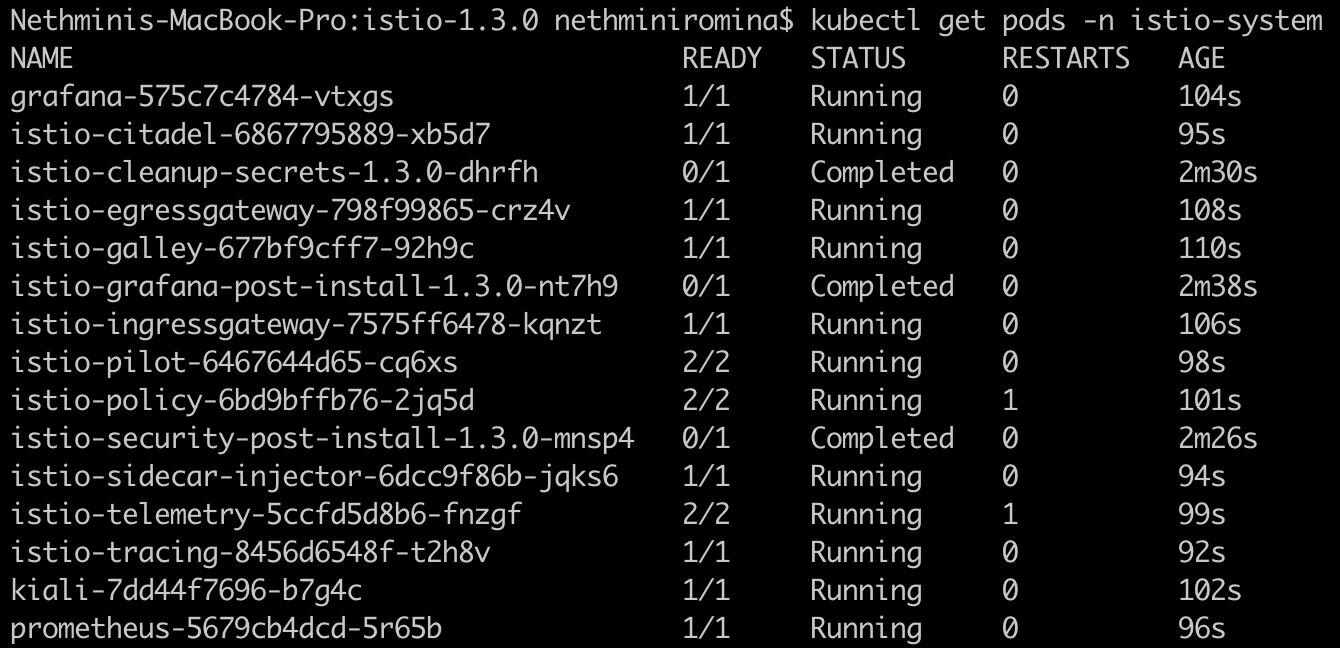Click the istio-policy-6bd9bffb76-2jq5d pod name
1340x648 pixels.
tap(242, 401)
